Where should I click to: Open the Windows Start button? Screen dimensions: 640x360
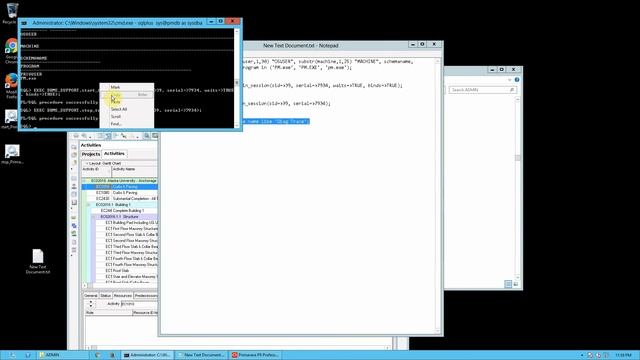click(12, 355)
